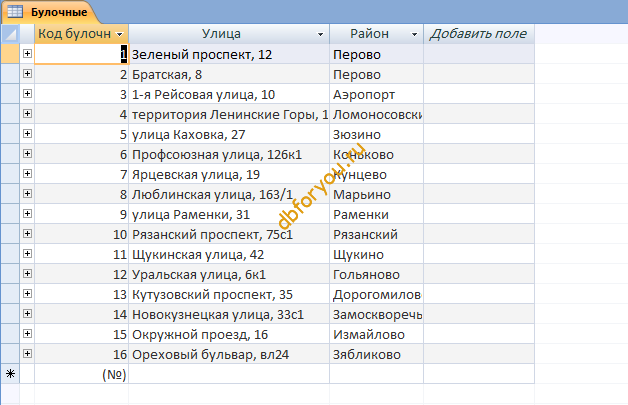Image resolution: width=628 pixels, height=405 pixels.
Task: Select the cell Уральская улица, 6к1
Action: point(229,274)
